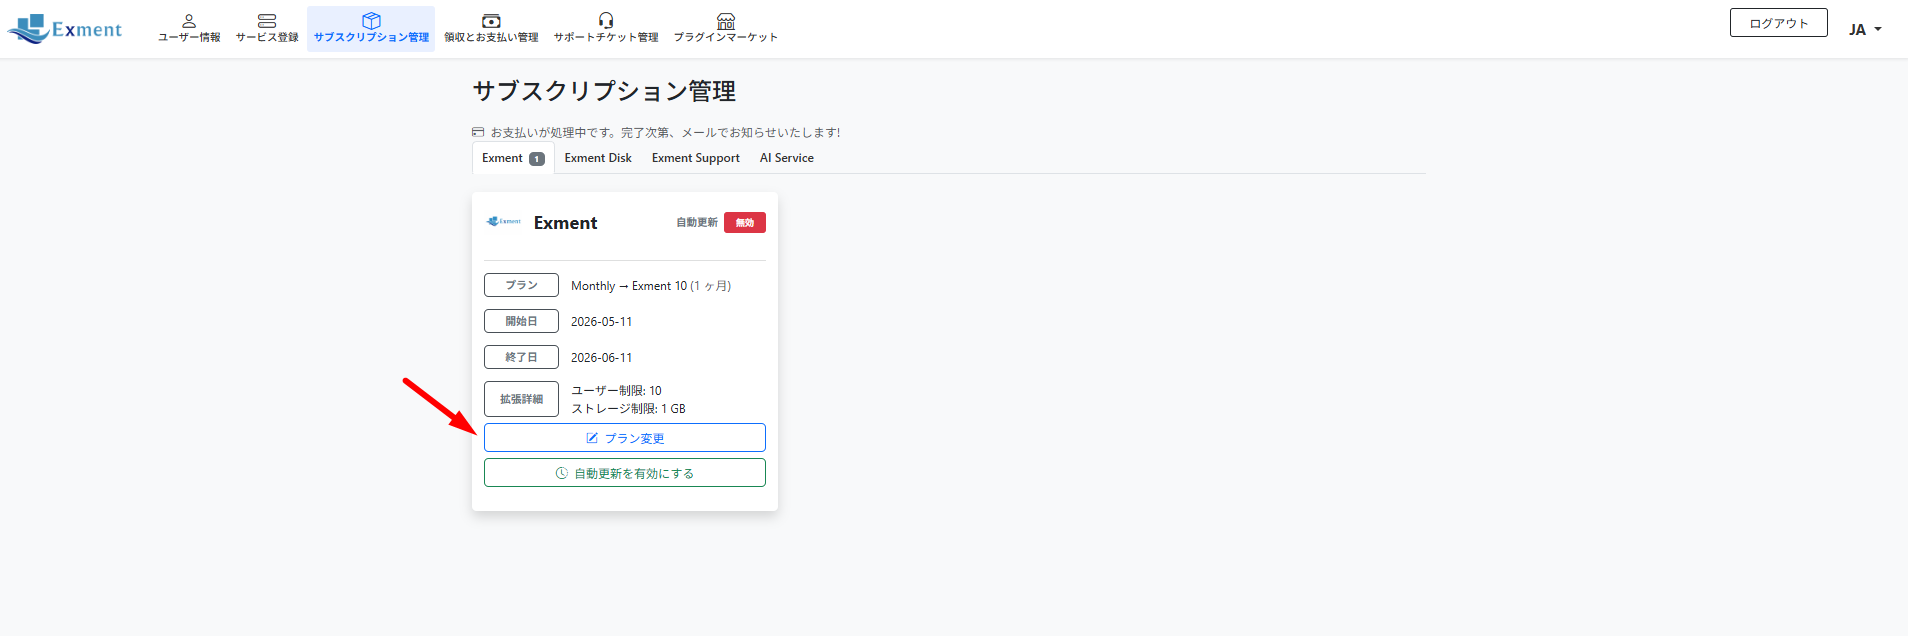
Task: Open プラグインマーケット store icon
Action: 726,21
